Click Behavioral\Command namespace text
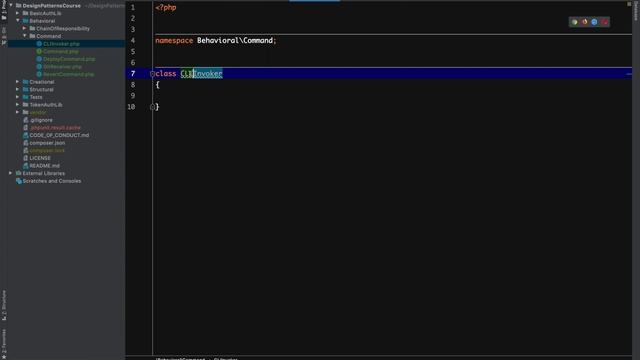 pos(235,40)
